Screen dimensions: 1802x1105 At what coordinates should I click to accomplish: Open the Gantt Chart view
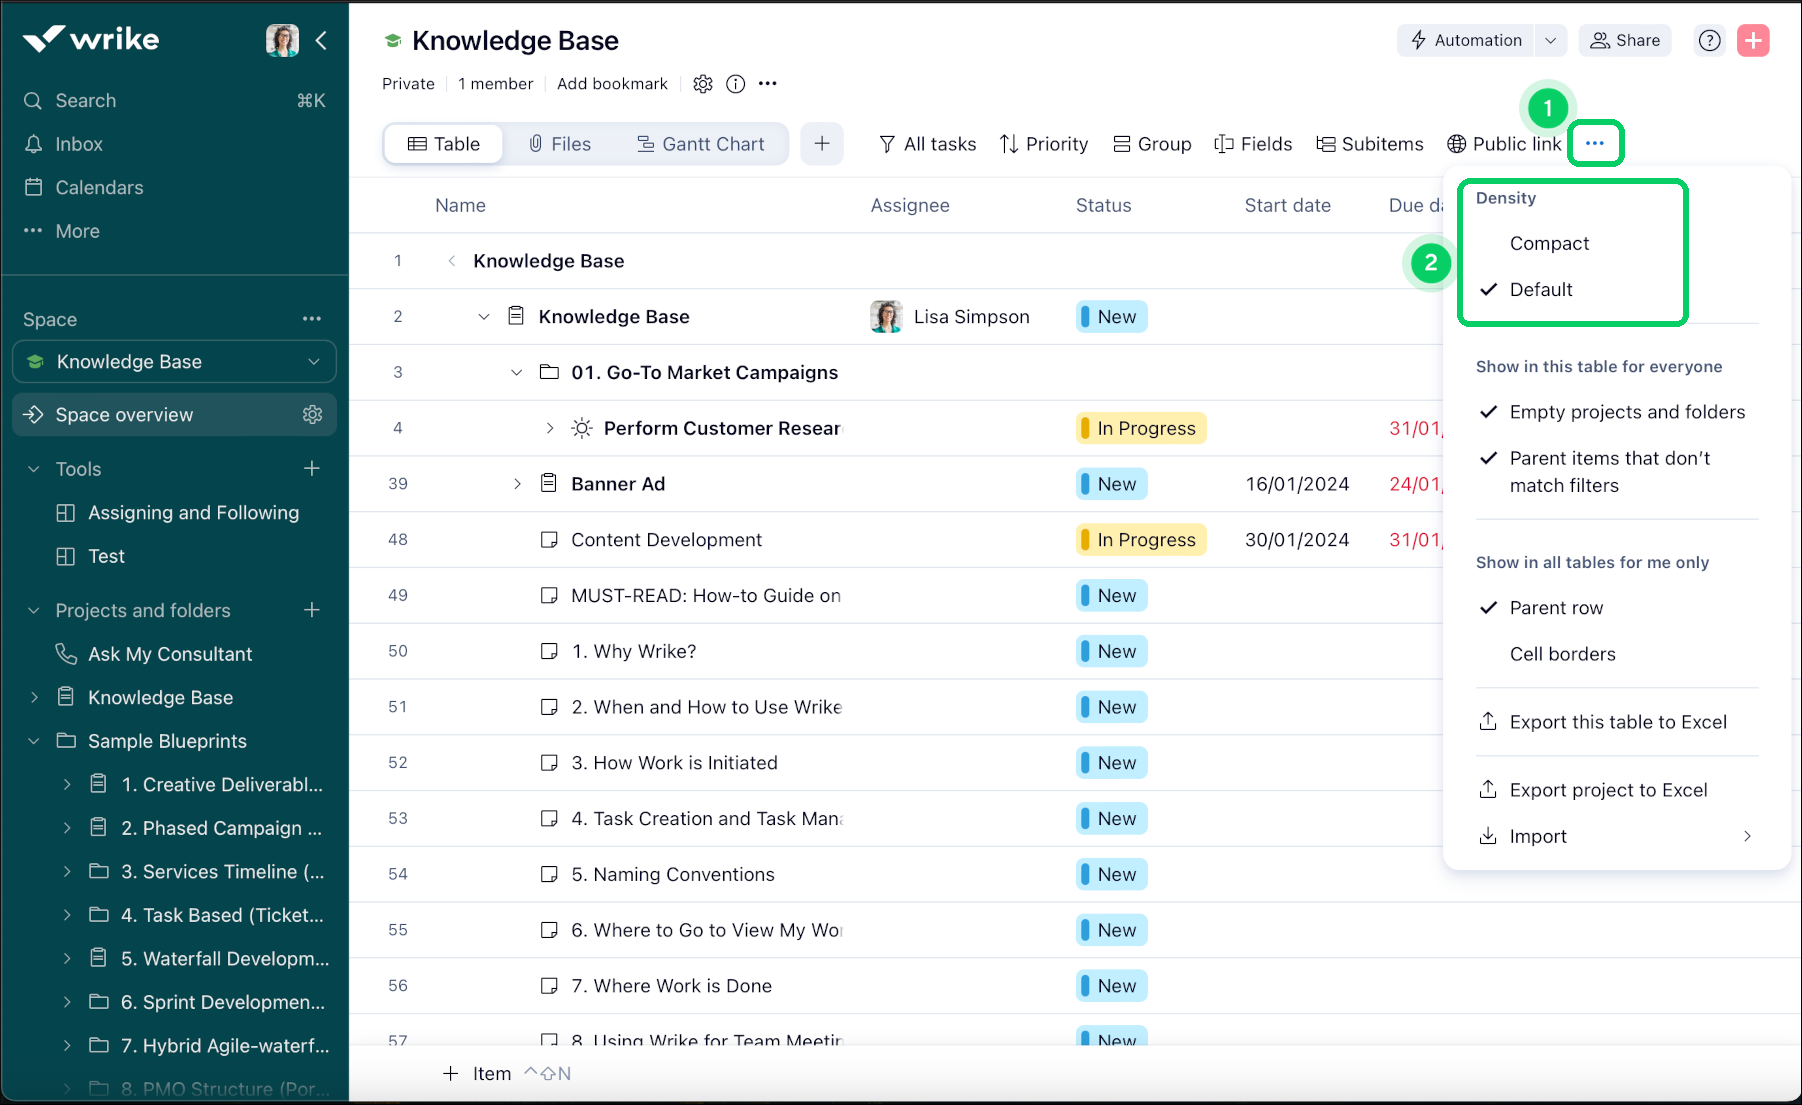click(x=701, y=143)
